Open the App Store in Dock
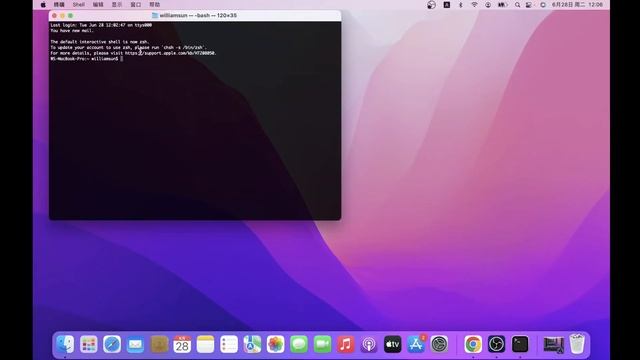640x360 pixels. click(x=416, y=344)
